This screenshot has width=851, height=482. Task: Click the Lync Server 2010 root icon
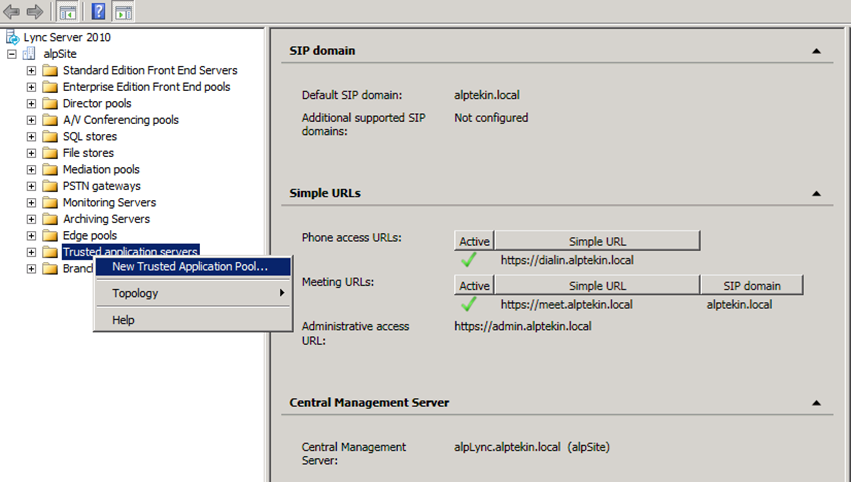point(12,37)
